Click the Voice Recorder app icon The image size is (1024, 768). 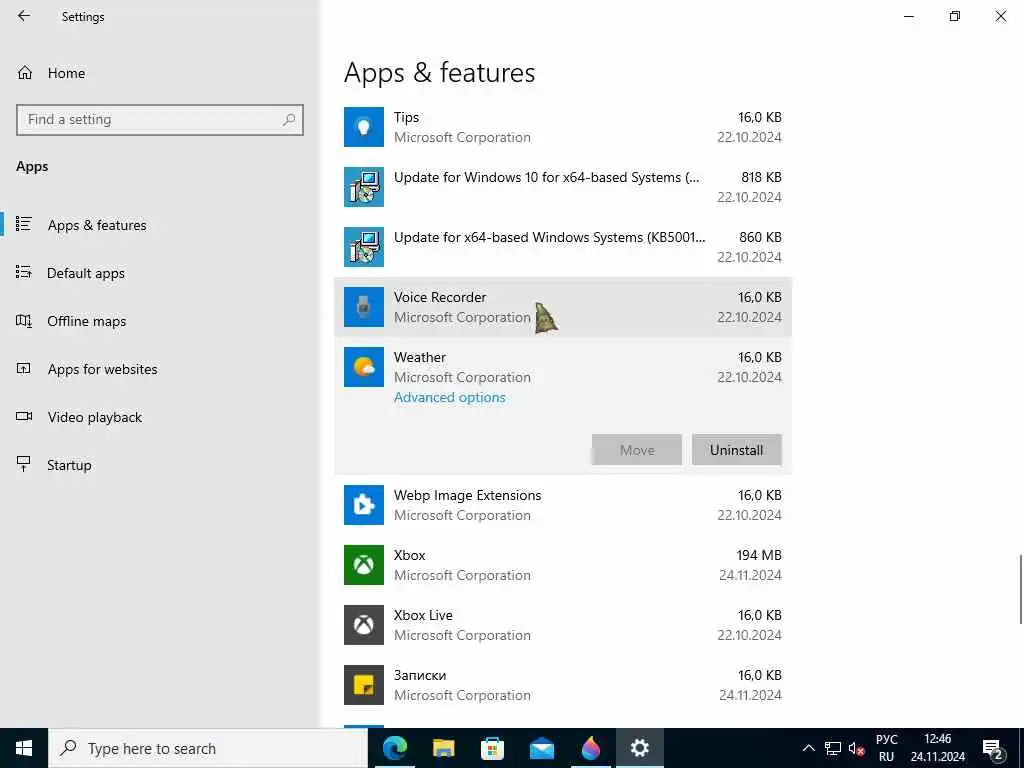coord(364,307)
